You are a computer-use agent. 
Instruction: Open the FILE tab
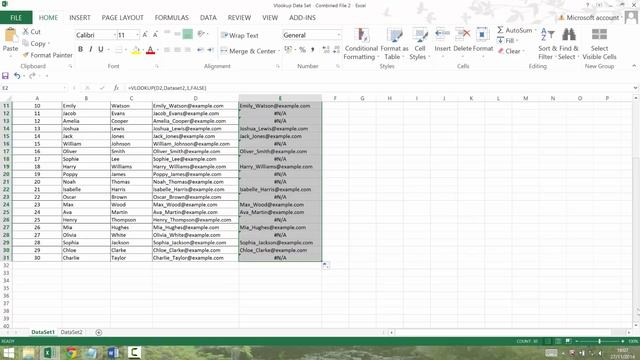click(16, 18)
